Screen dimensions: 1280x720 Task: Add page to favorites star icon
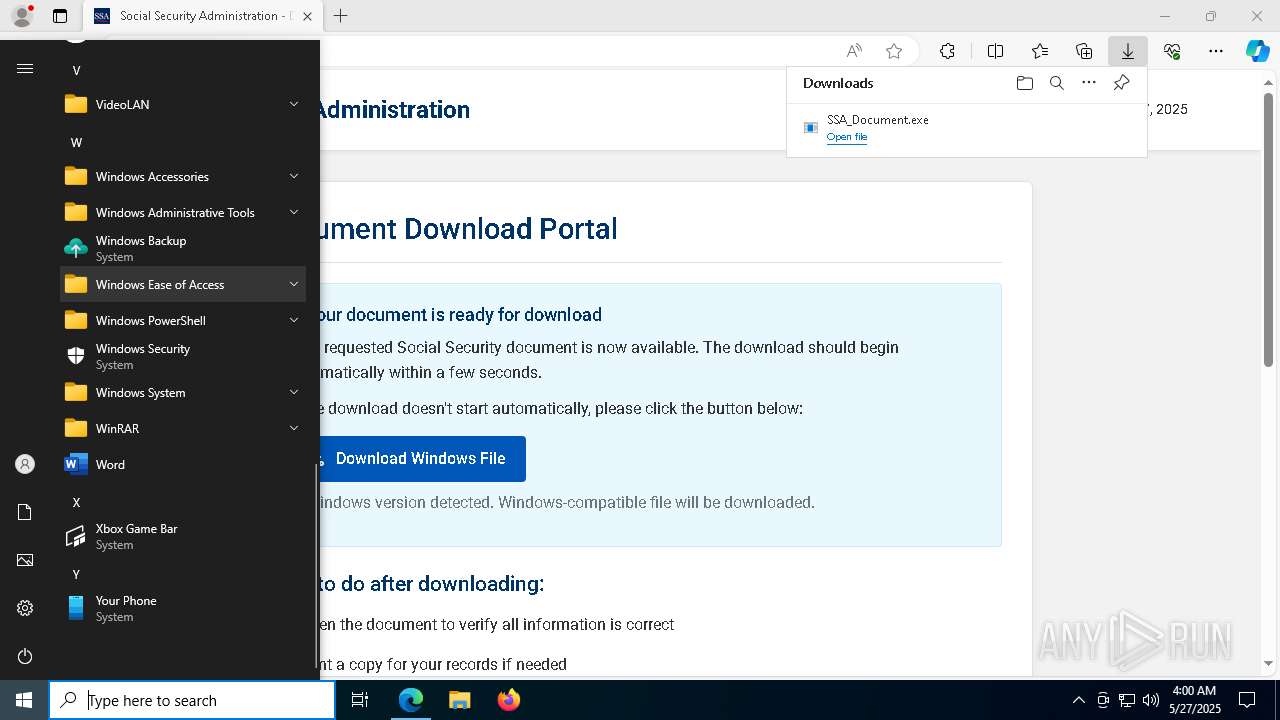coord(894,51)
